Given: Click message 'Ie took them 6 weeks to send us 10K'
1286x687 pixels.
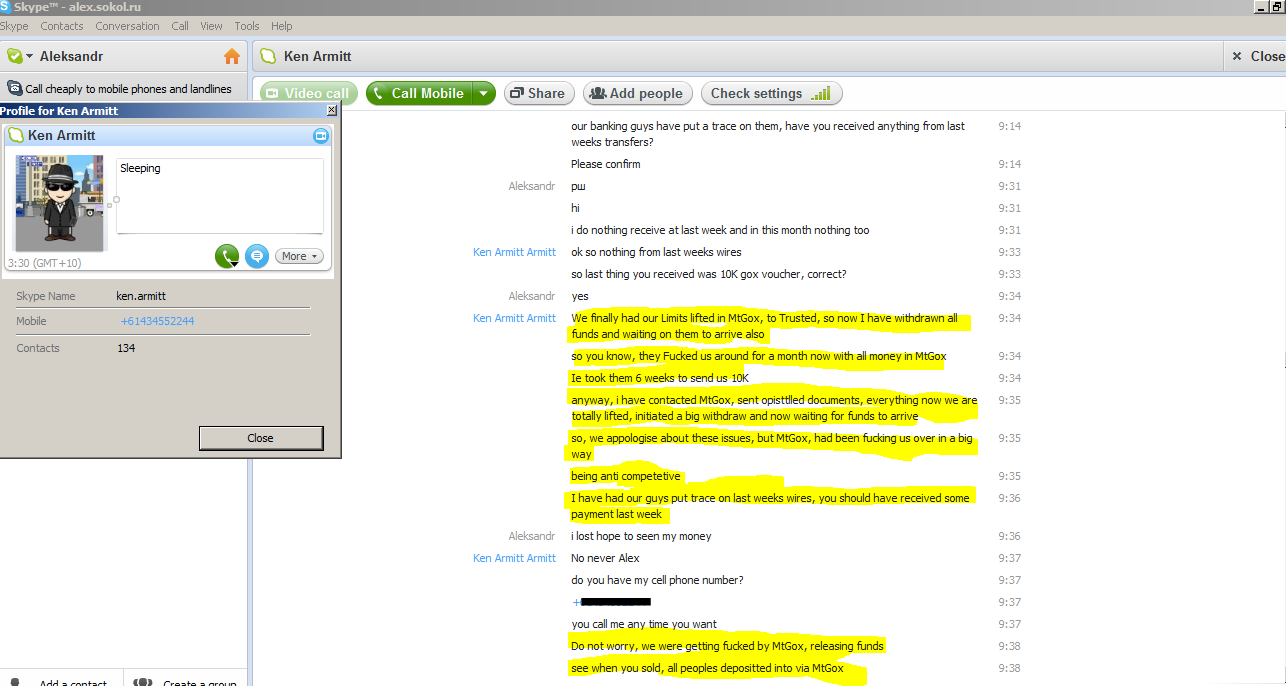Looking at the screenshot, I should pyautogui.click(x=660, y=378).
